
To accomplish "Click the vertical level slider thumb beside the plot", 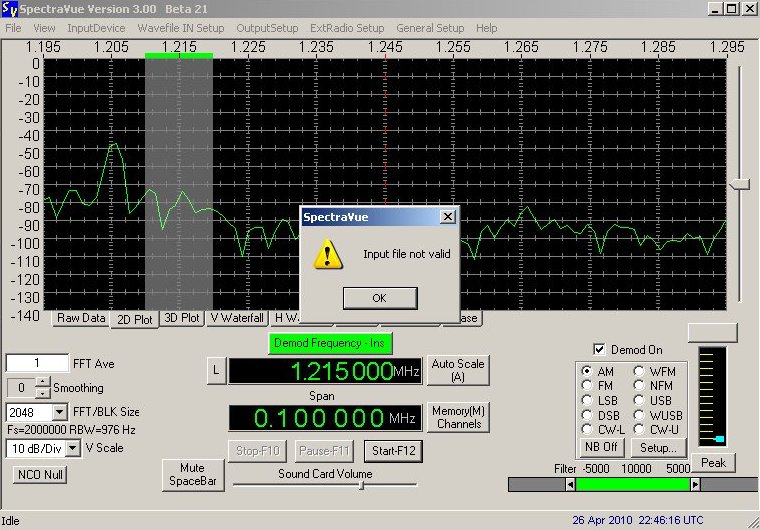I will [x=740, y=184].
